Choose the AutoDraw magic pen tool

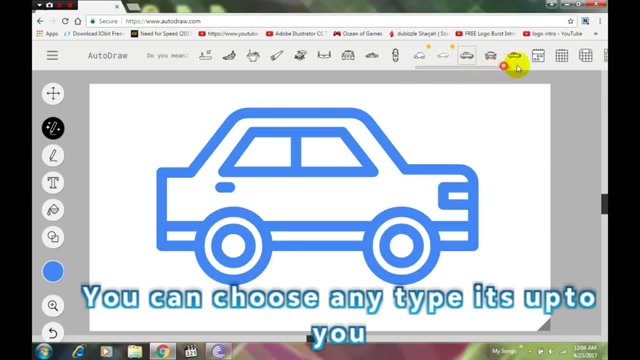click(53, 128)
